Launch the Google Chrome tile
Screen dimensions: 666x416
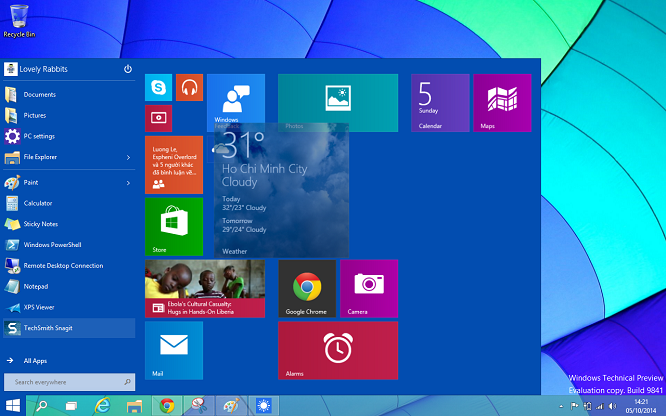pos(307,289)
